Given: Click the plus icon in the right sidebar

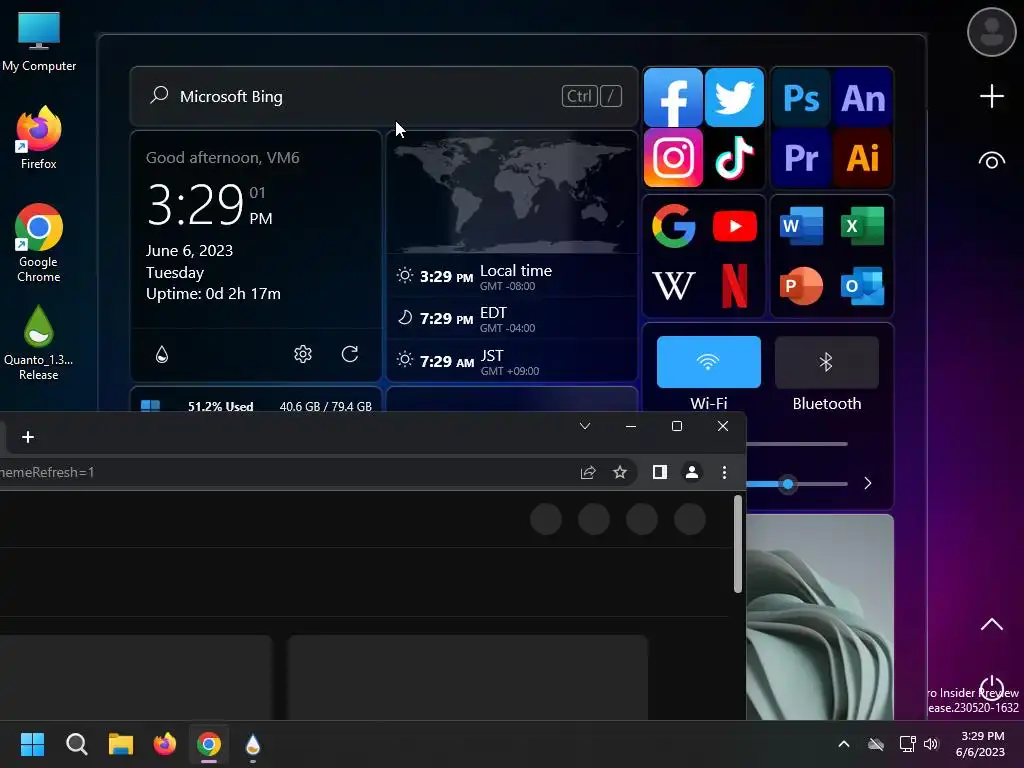Looking at the screenshot, I should click(991, 96).
